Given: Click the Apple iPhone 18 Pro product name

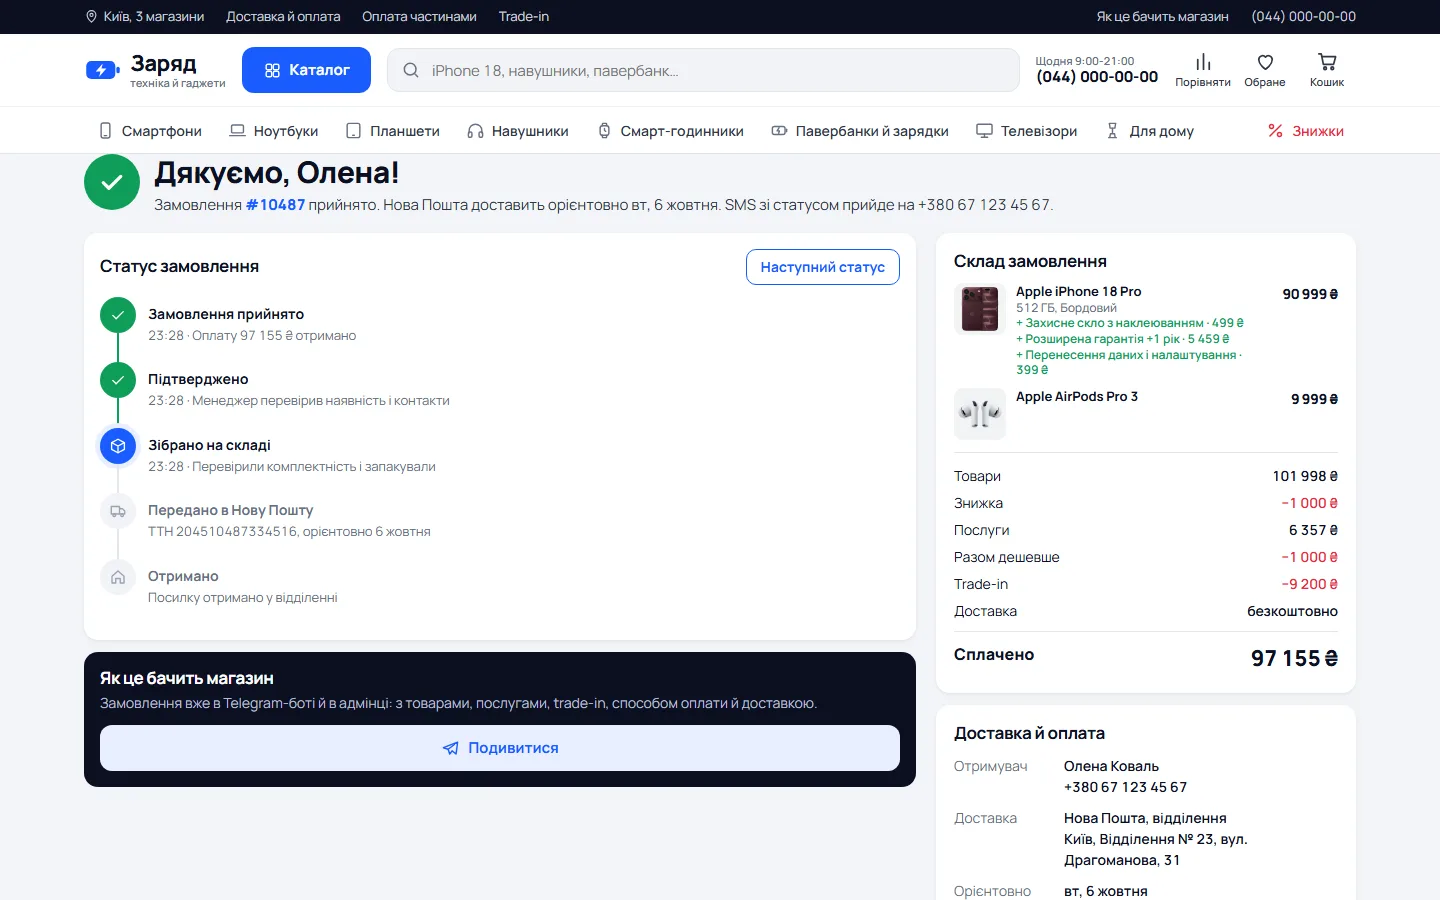Looking at the screenshot, I should [x=1078, y=292].
